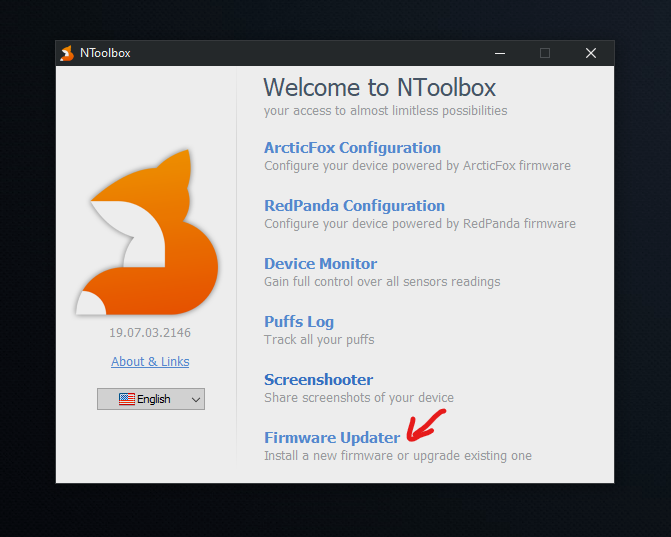Open the Firmware Updater
The width and height of the screenshot is (671, 537).
332,438
